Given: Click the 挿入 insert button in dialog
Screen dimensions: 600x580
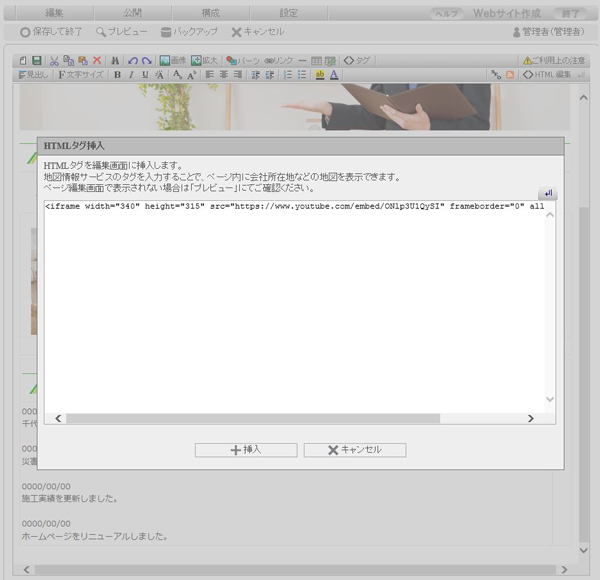Looking at the screenshot, I should pos(246,450).
